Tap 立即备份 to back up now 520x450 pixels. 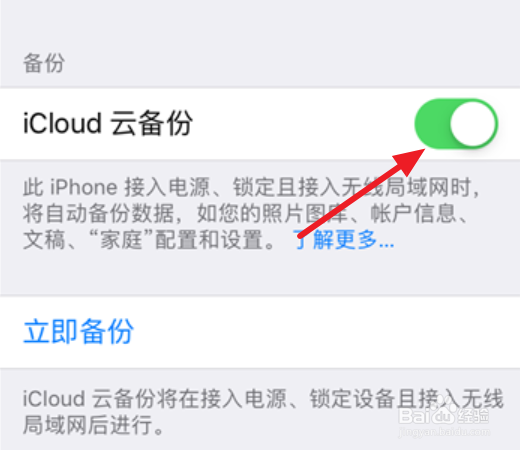(79, 331)
